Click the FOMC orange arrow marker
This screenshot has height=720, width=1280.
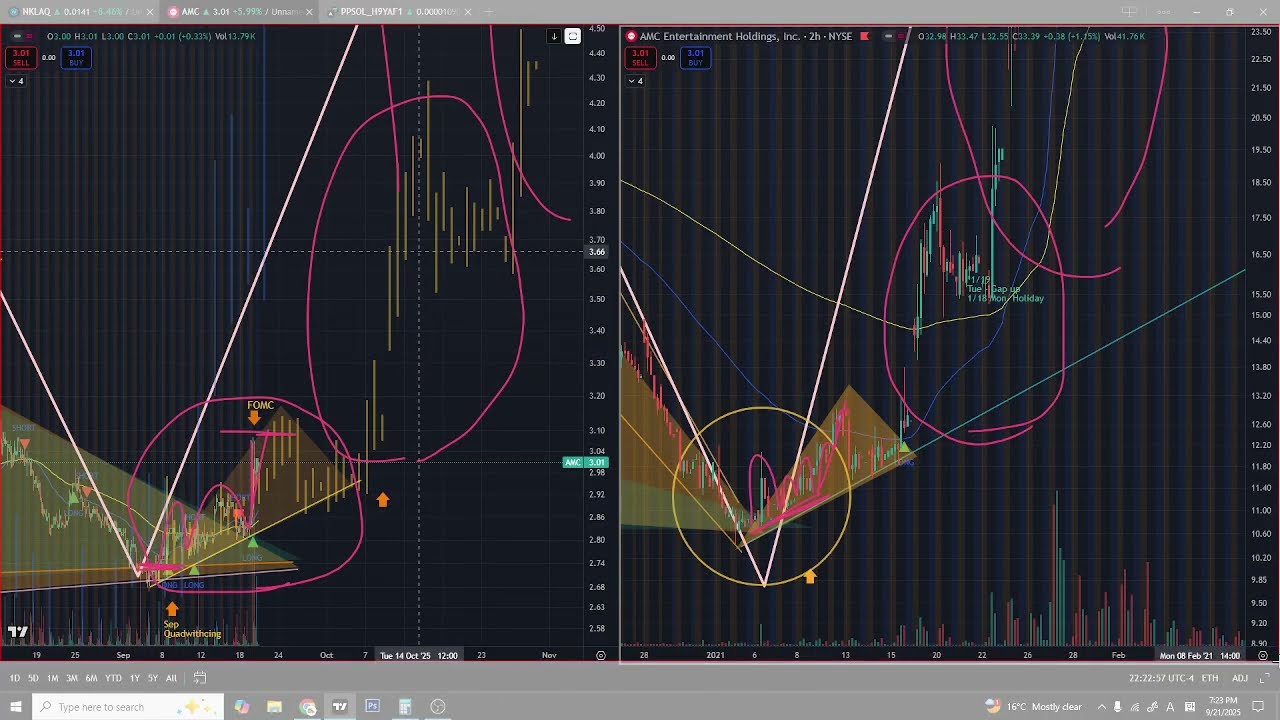[255, 418]
